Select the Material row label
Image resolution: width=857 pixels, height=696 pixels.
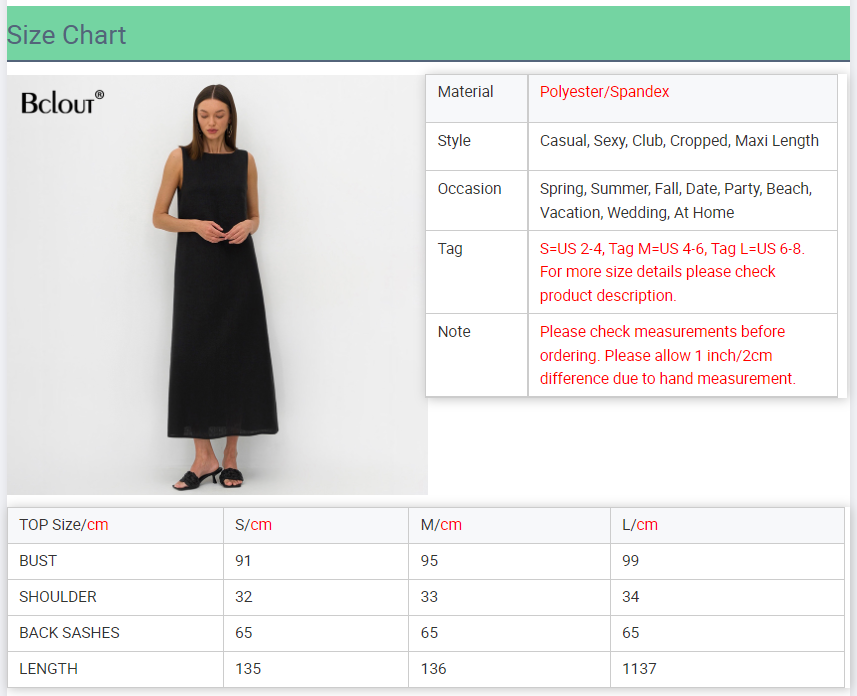coord(465,92)
